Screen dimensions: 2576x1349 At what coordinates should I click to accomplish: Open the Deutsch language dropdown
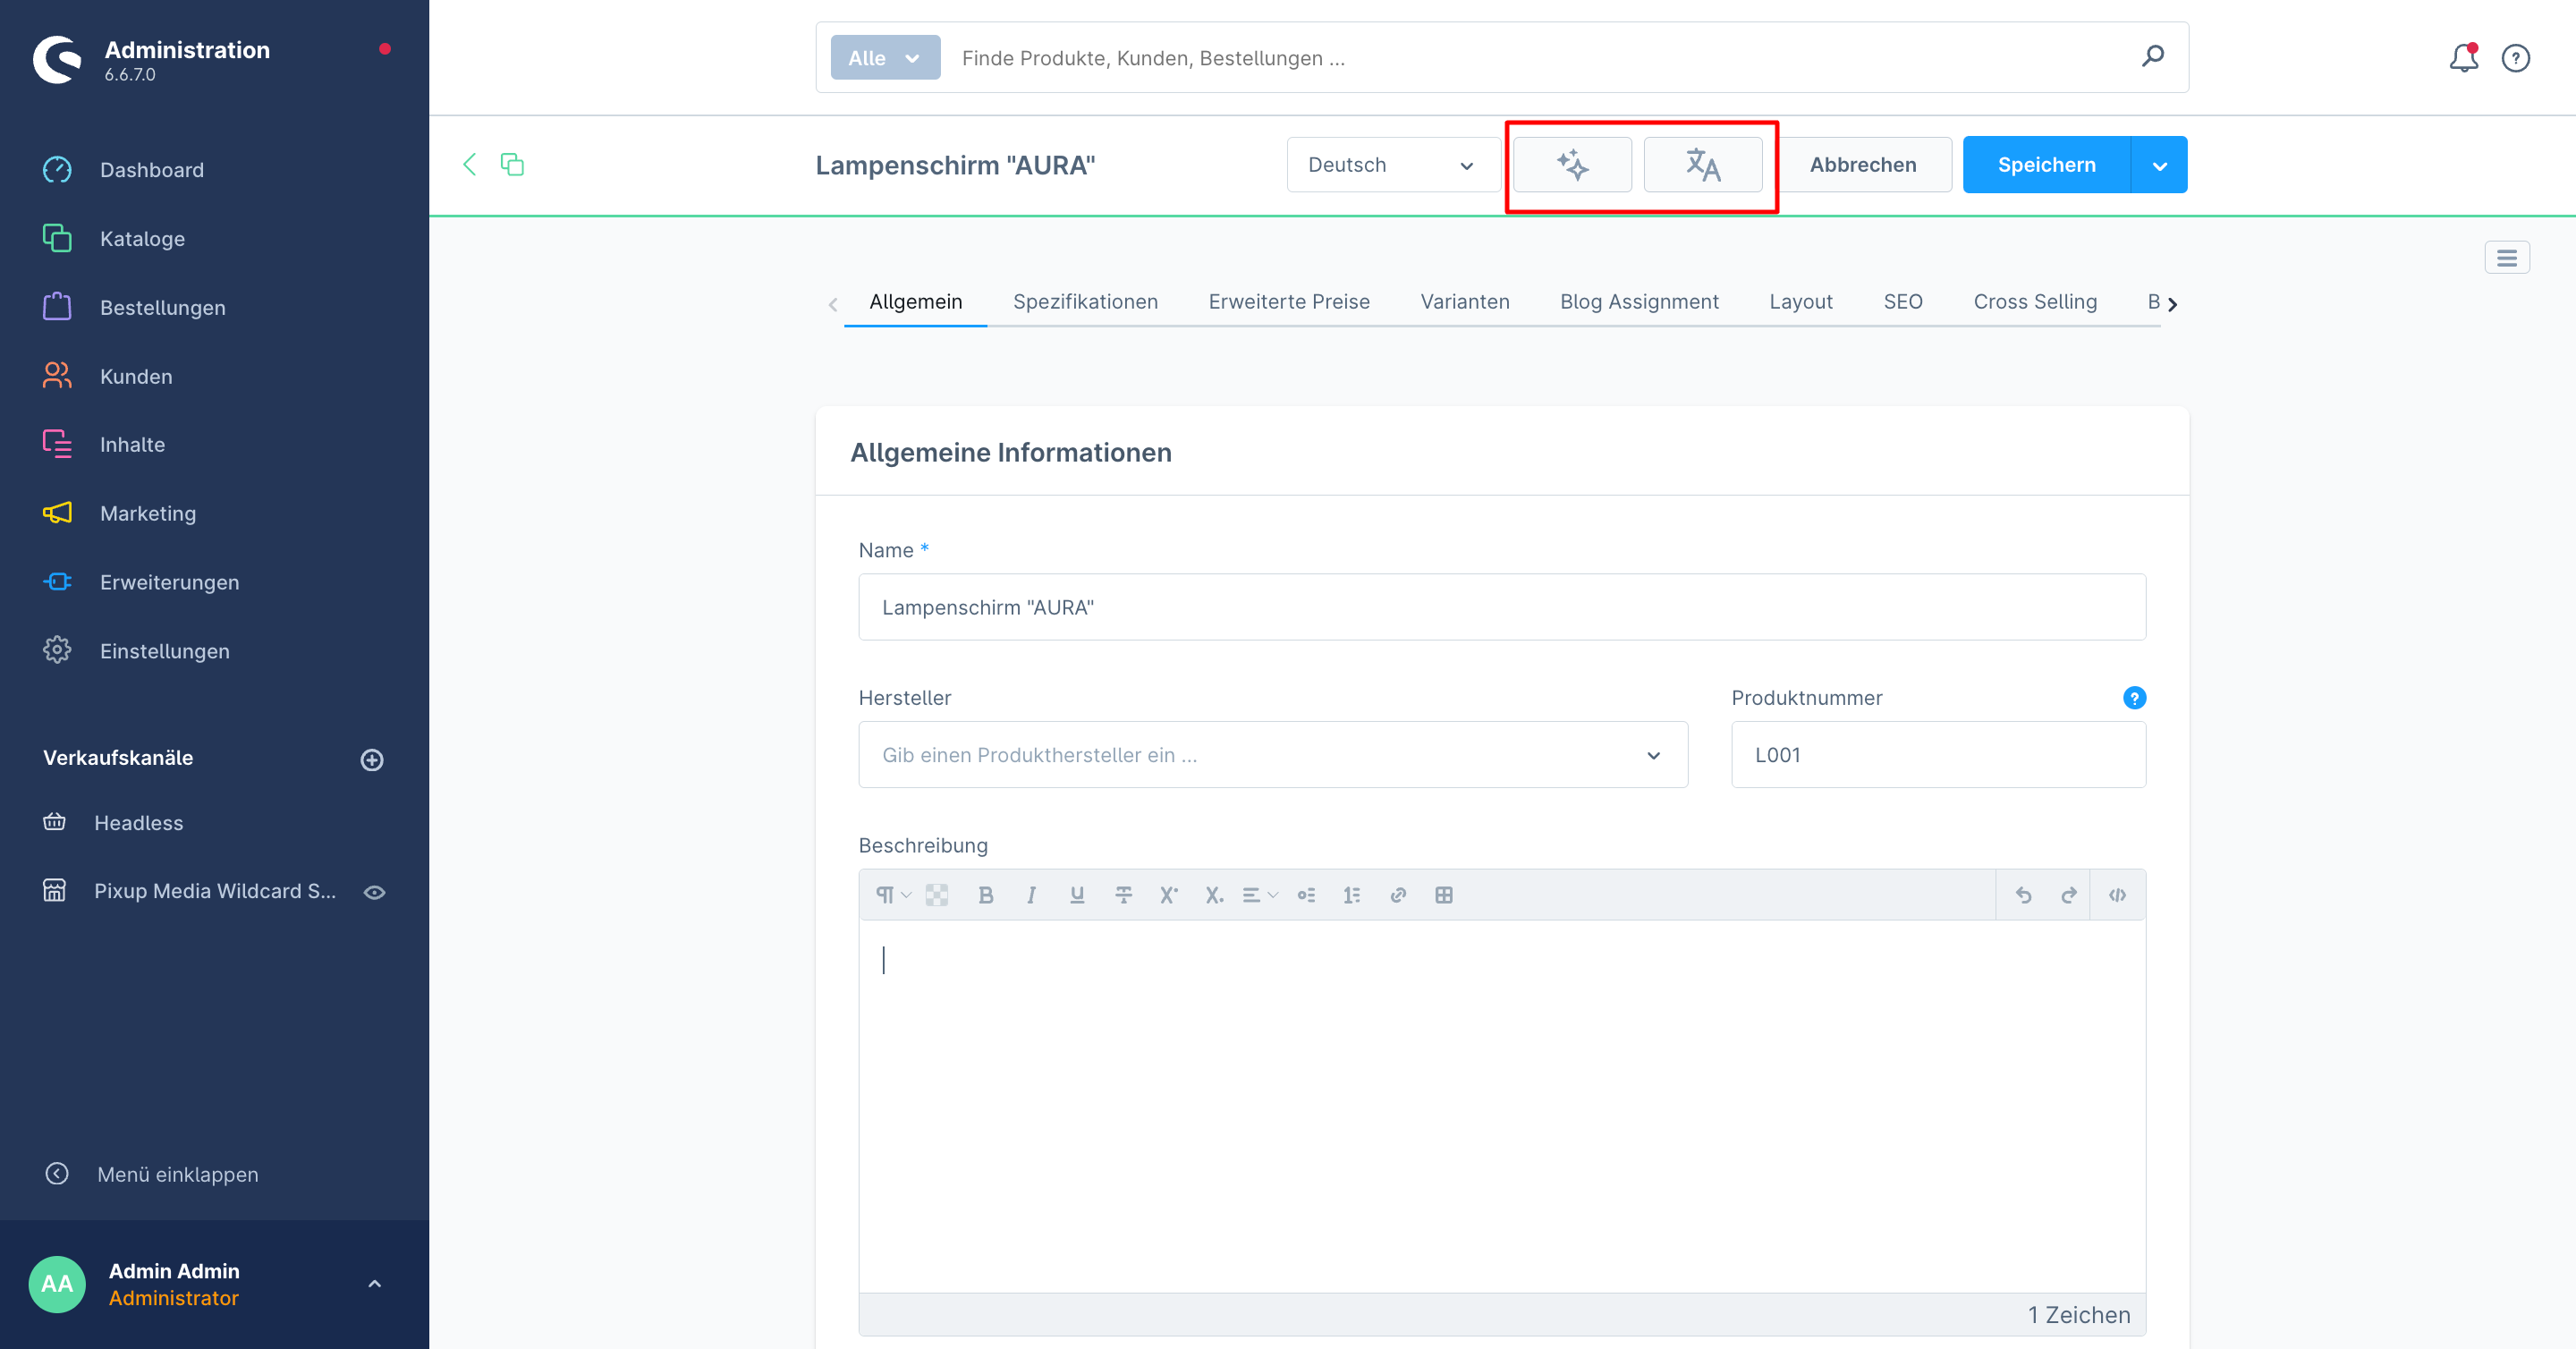(1390, 165)
